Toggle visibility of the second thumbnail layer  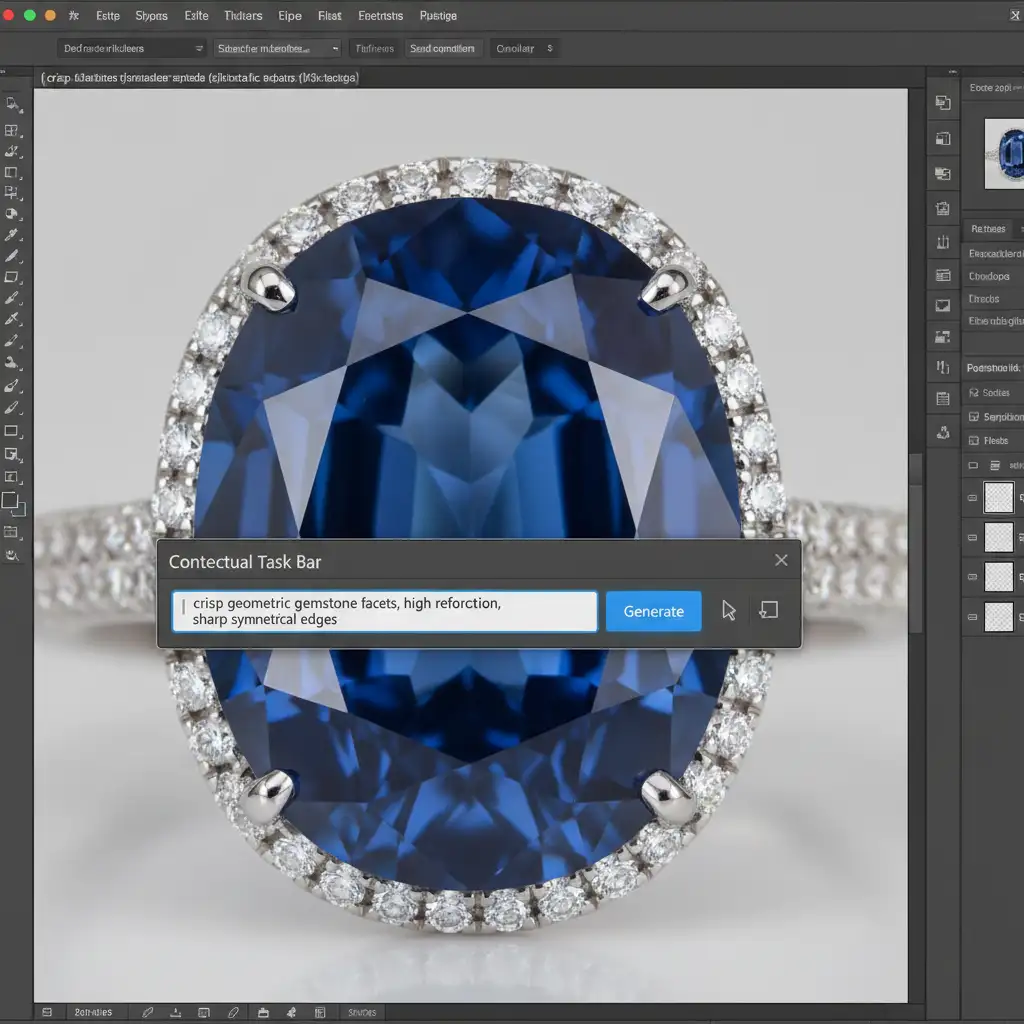[x=971, y=538]
